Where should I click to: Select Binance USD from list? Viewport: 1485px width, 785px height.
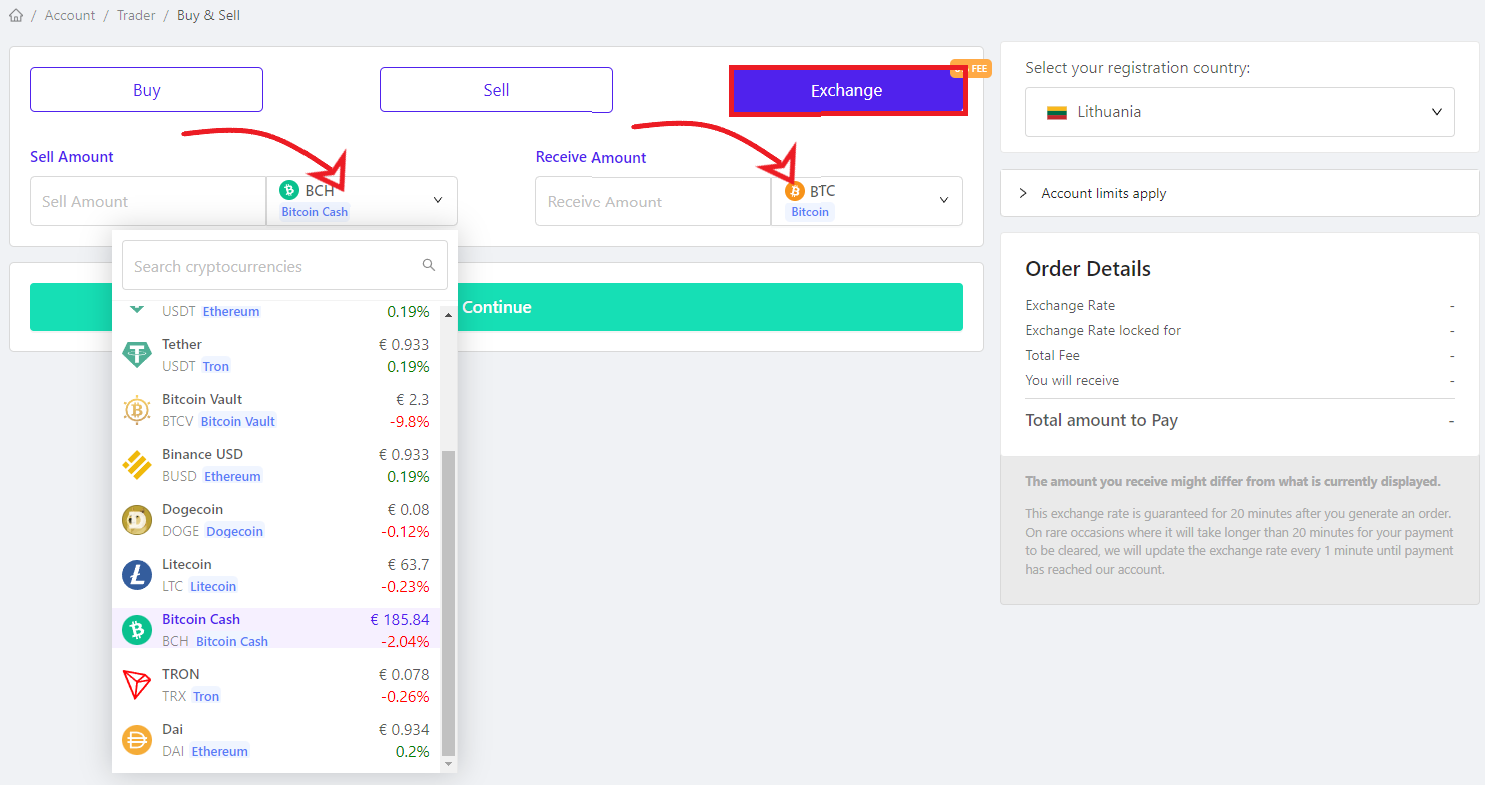point(276,465)
